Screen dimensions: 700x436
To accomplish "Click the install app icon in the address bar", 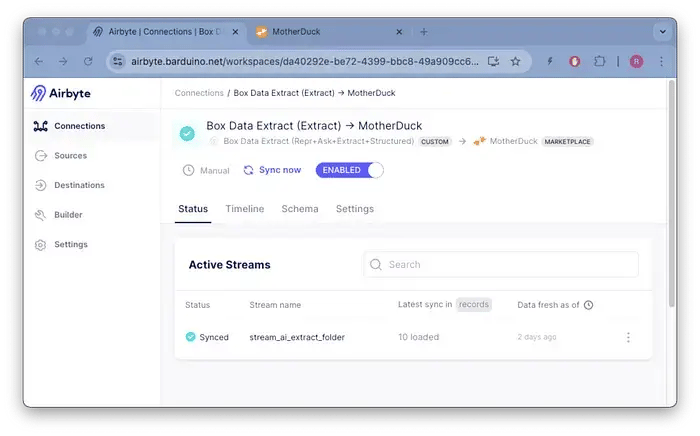I will click(493, 61).
